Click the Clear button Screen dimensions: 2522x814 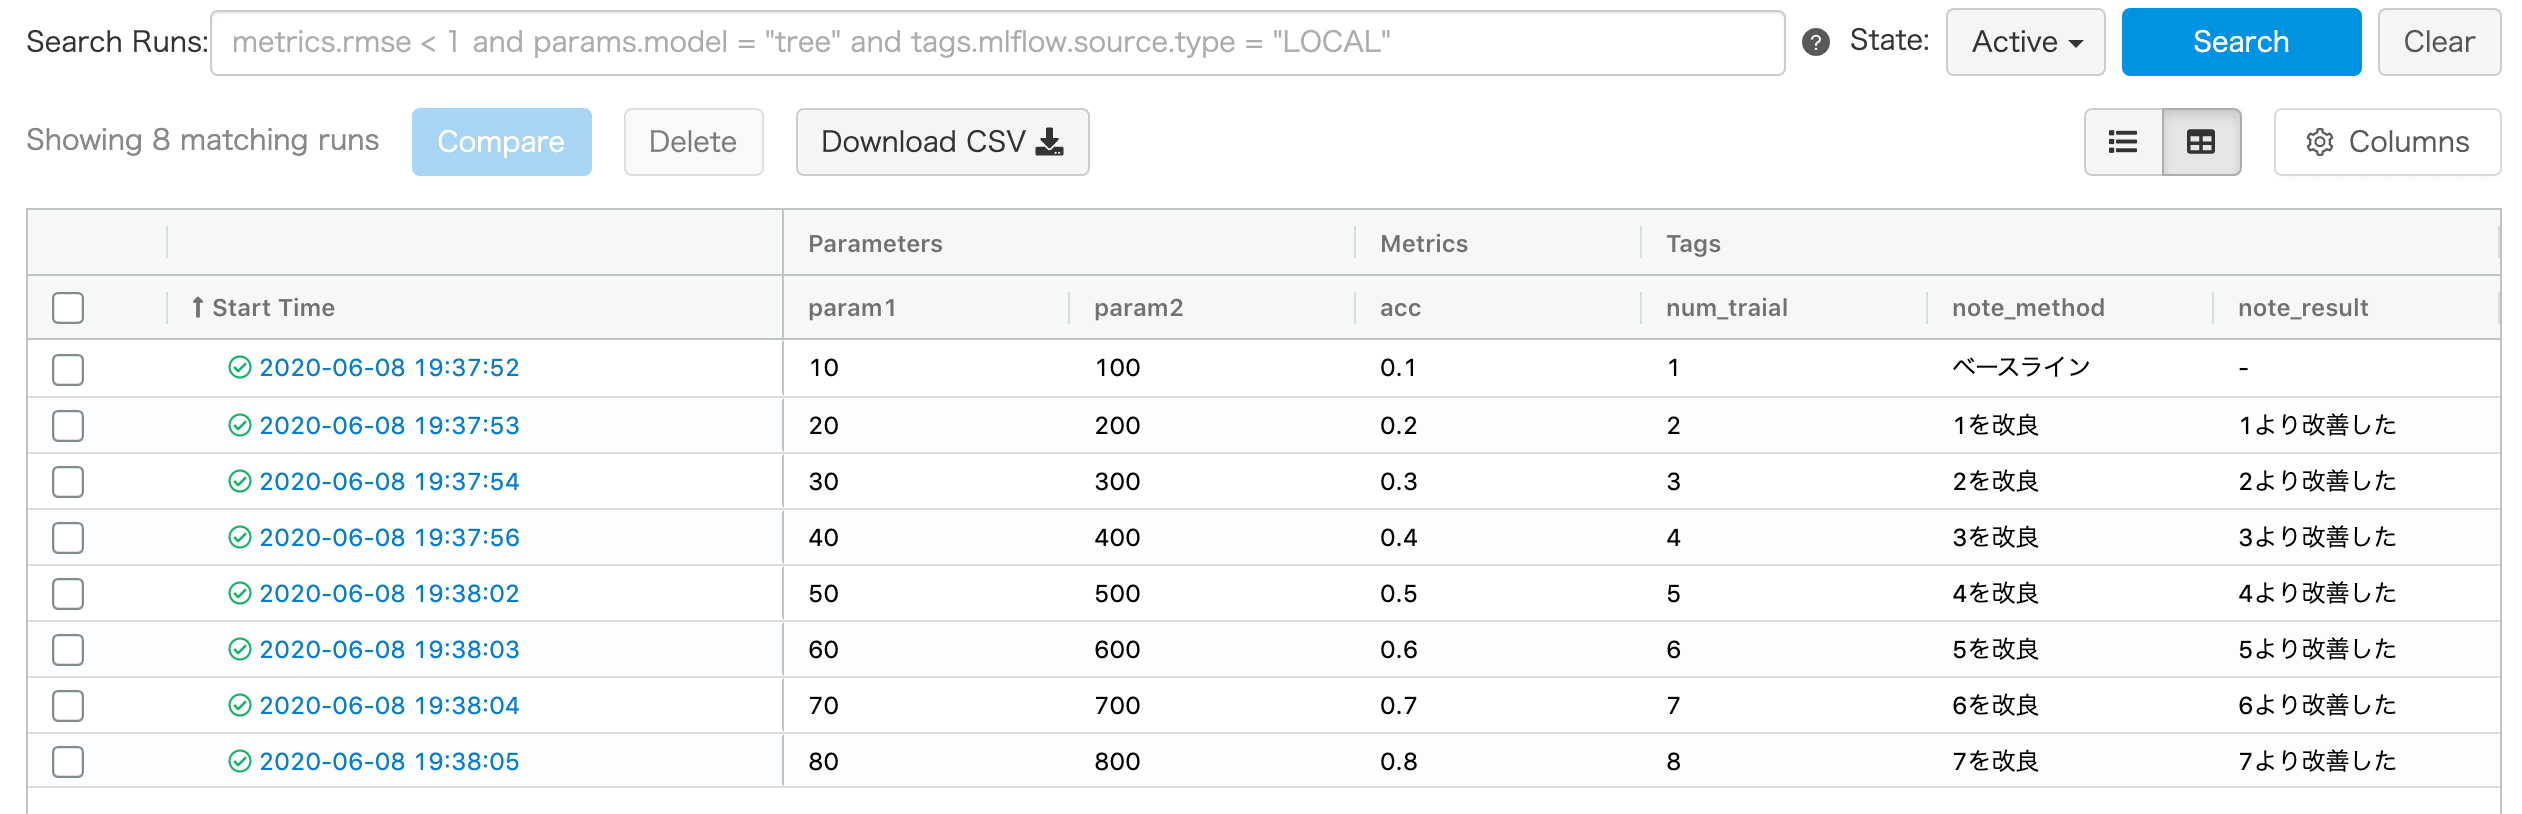[2439, 42]
